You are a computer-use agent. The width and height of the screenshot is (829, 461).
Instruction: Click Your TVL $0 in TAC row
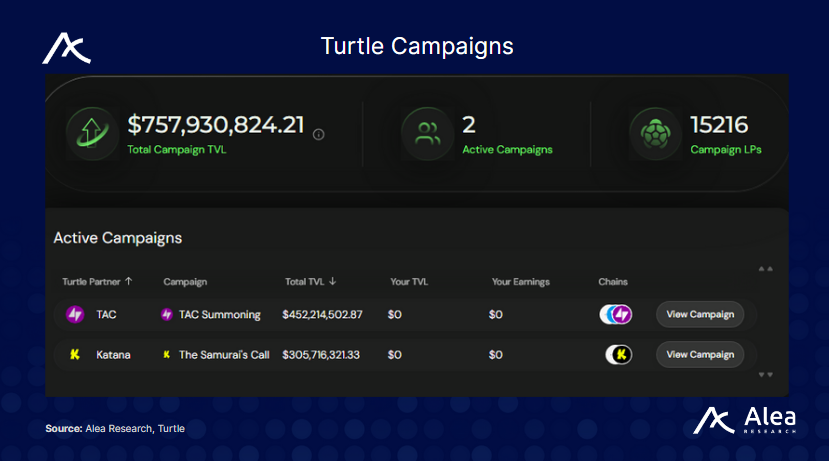point(394,315)
